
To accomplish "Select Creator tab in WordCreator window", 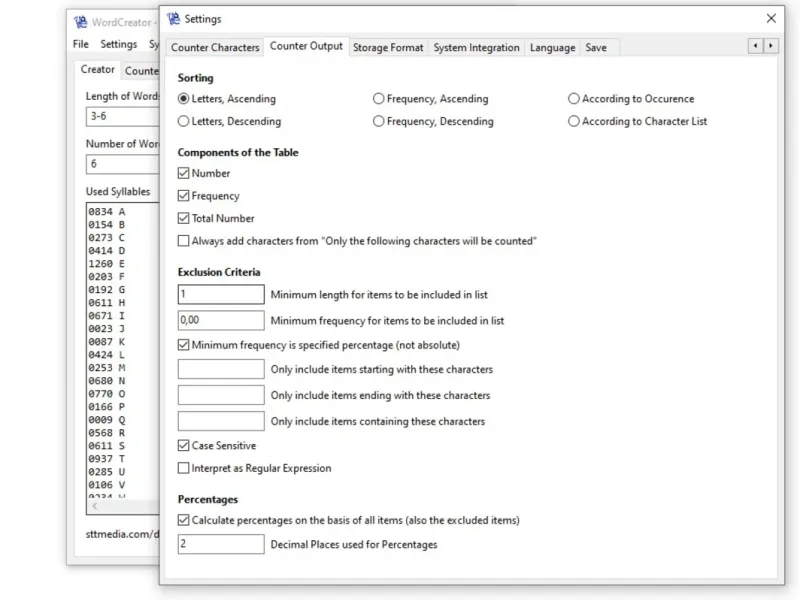I will click(97, 69).
